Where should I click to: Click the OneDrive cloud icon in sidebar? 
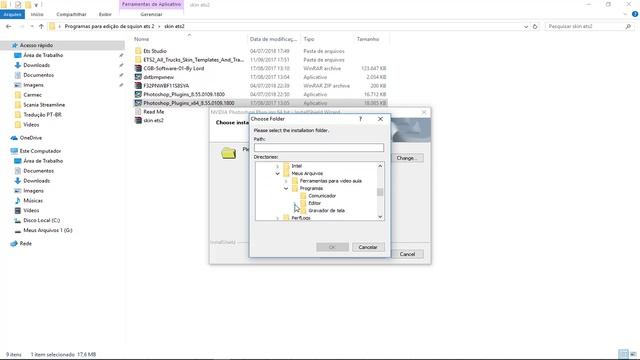(x=14, y=138)
